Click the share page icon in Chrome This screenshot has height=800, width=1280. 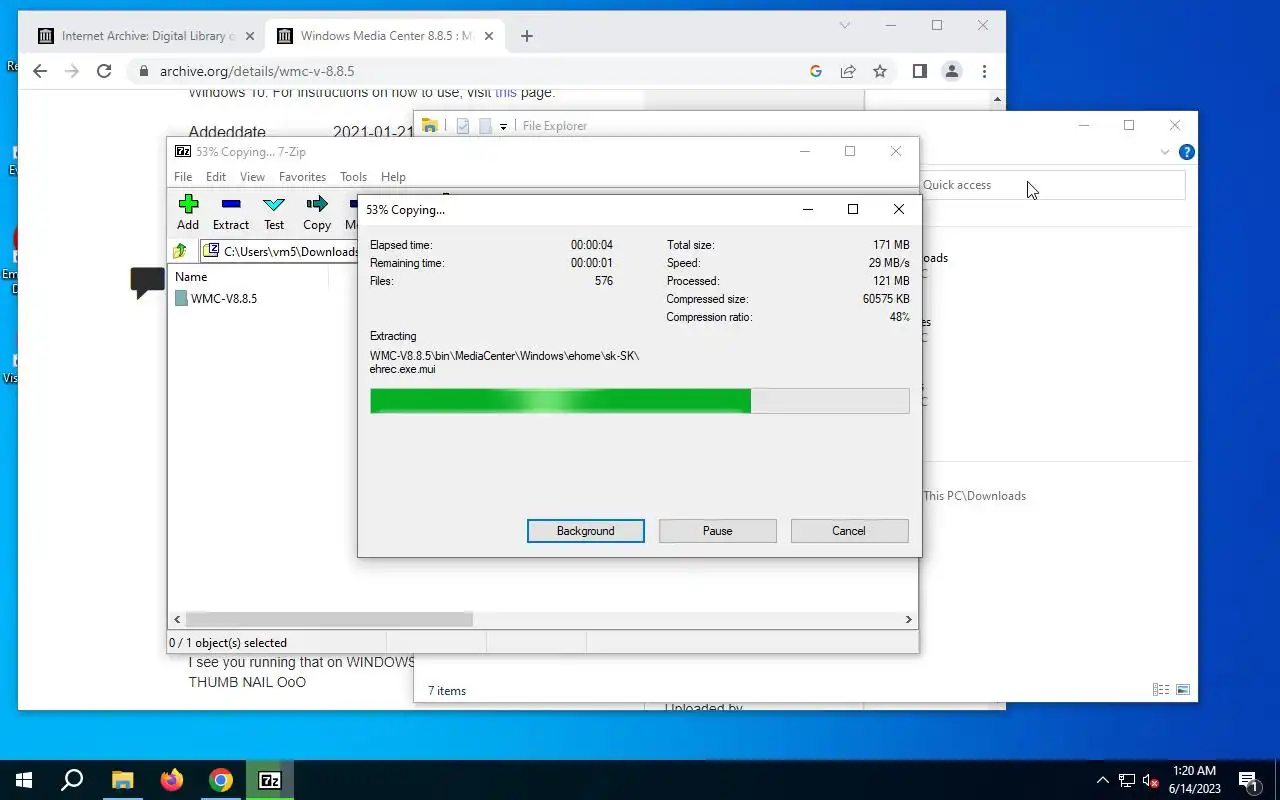click(848, 71)
